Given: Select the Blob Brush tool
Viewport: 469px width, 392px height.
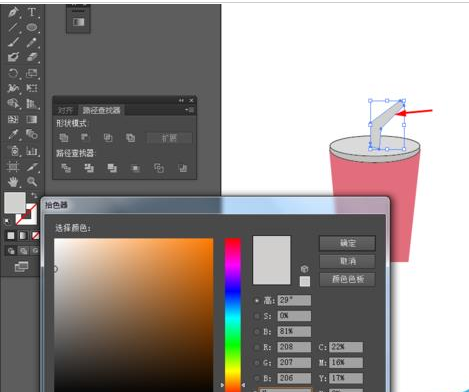Looking at the screenshot, I should click(13, 57).
